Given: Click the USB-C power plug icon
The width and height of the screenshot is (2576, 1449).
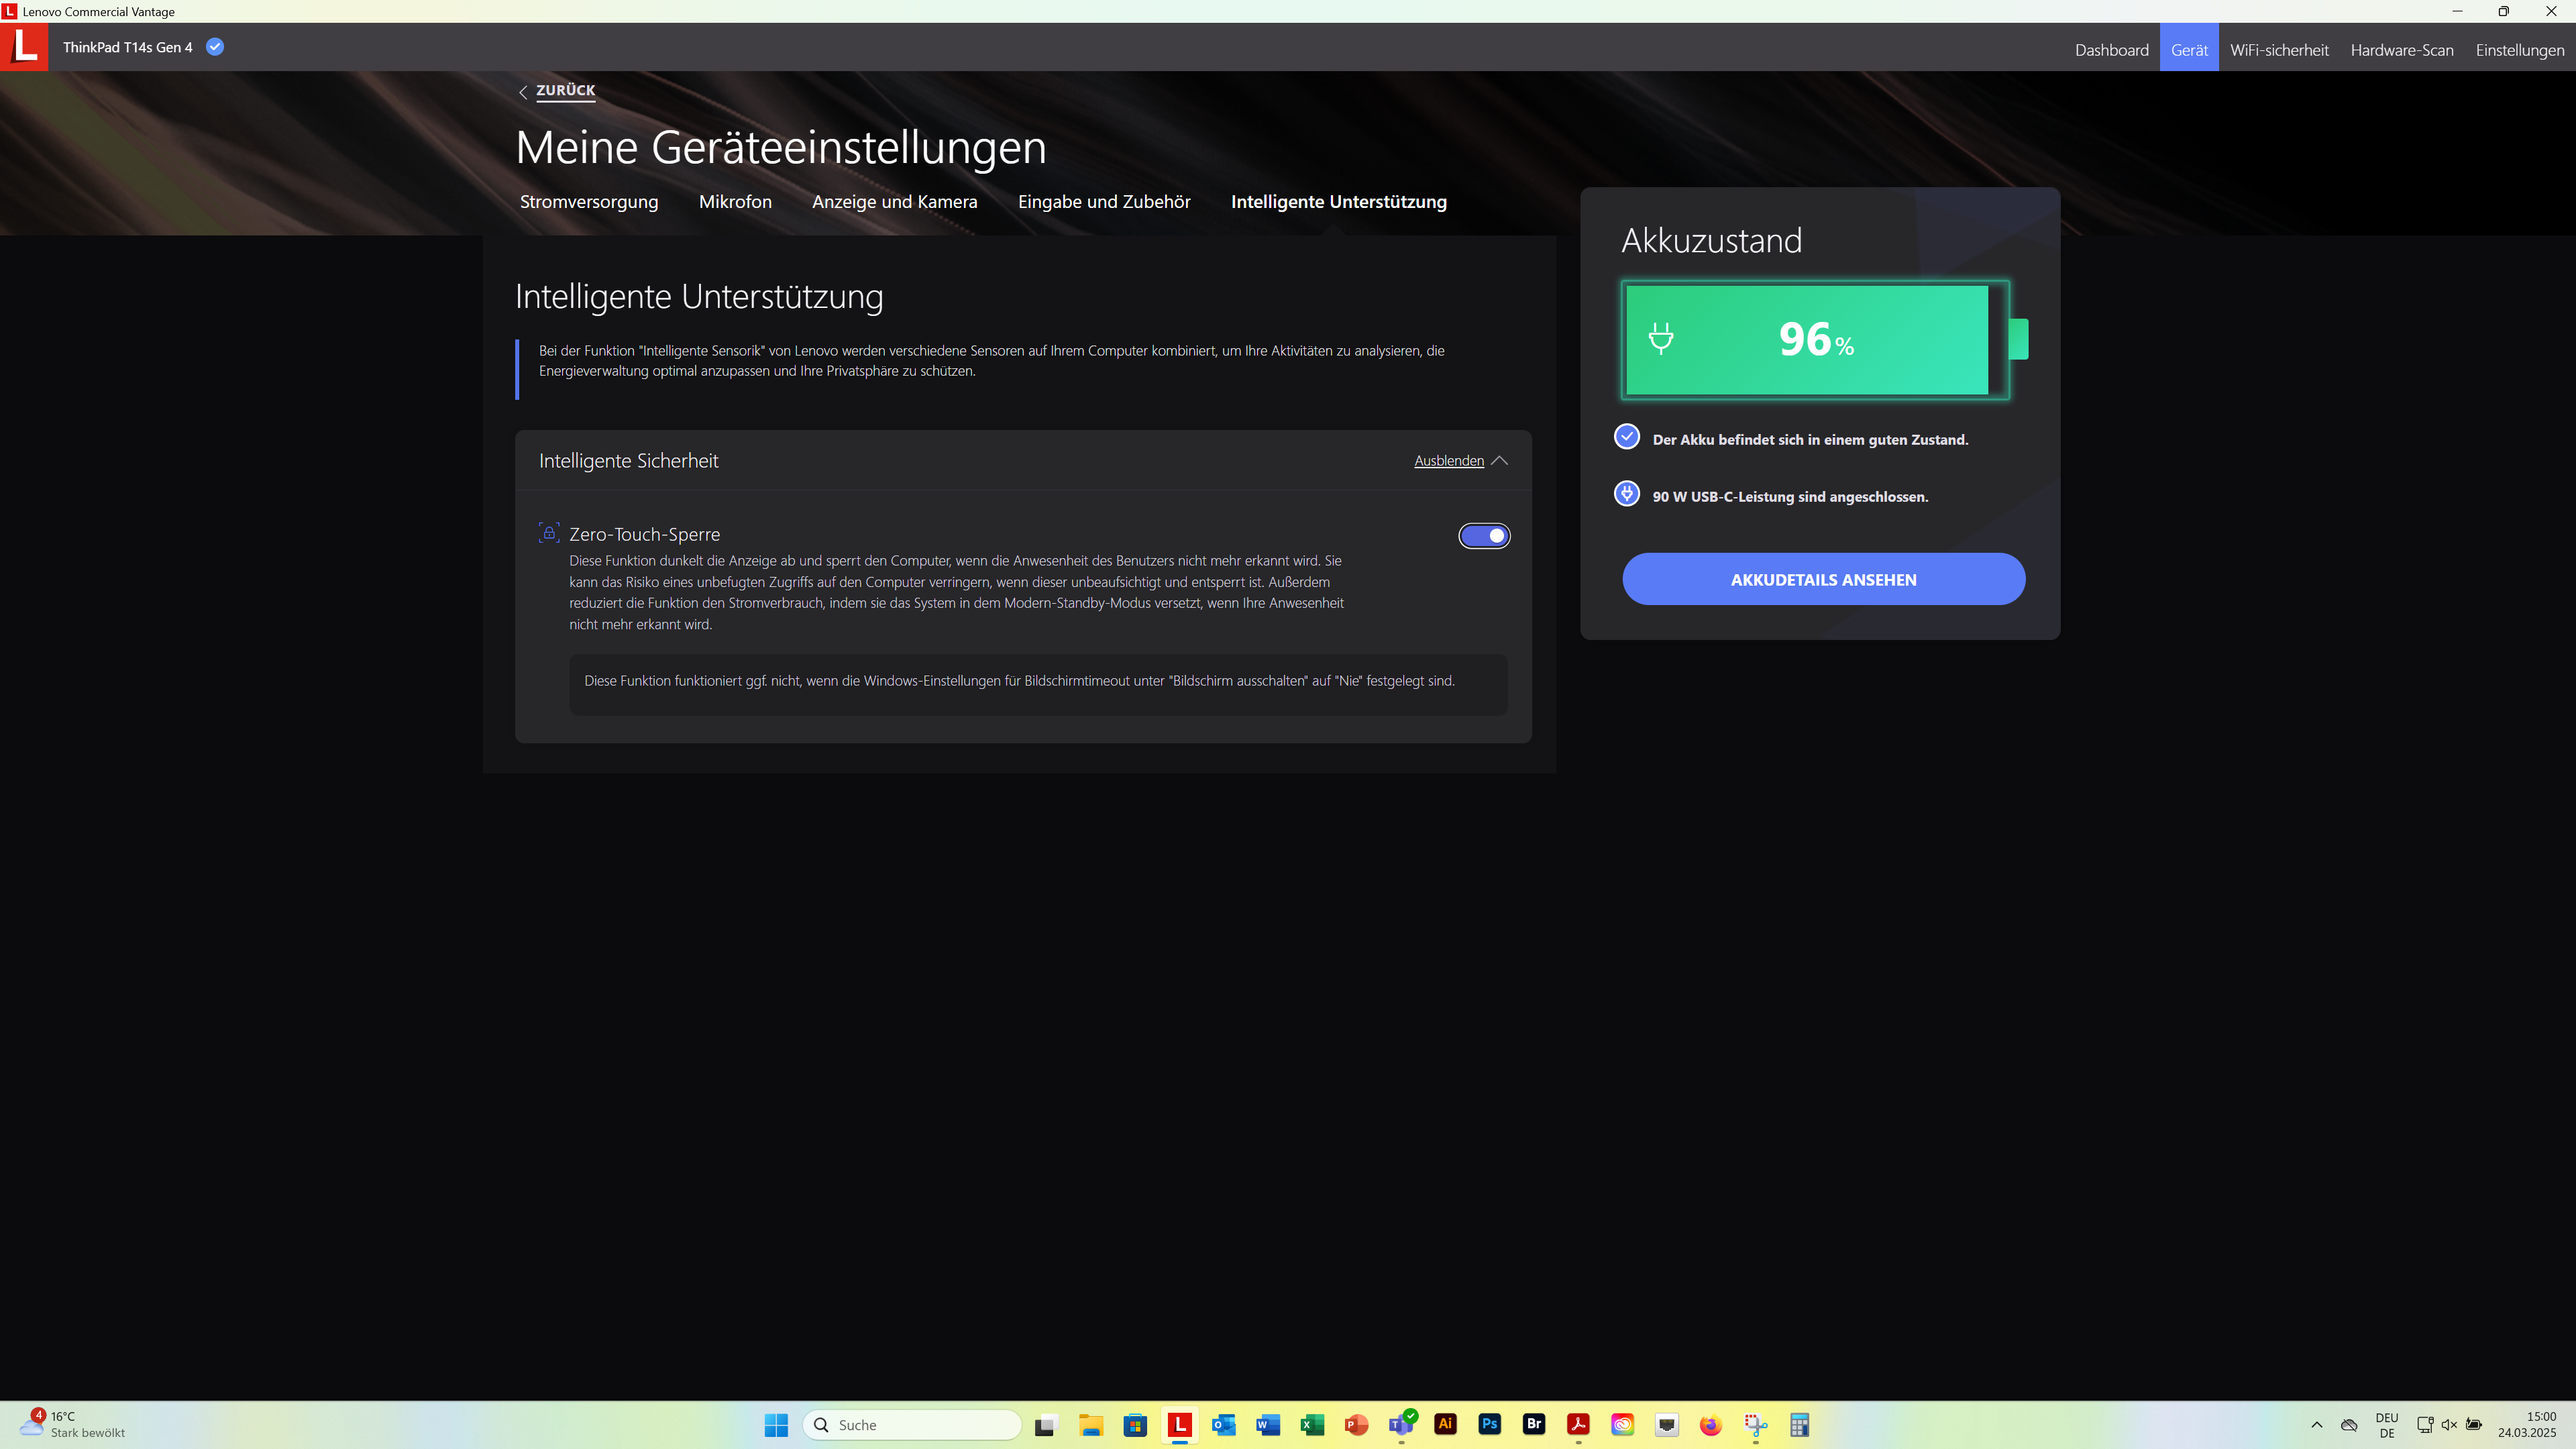Looking at the screenshot, I should tap(1627, 494).
